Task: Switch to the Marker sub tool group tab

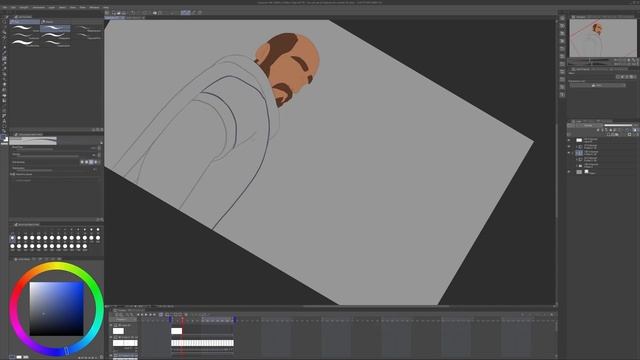Action: click(x=55, y=22)
